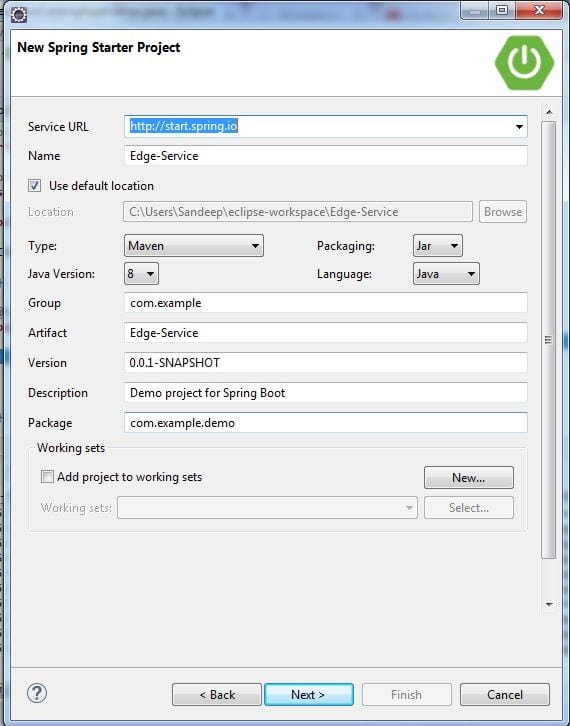Image resolution: width=570 pixels, height=726 pixels.
Task: Open the Packaging Jar dropdown
Action: [x=438, y=245]
